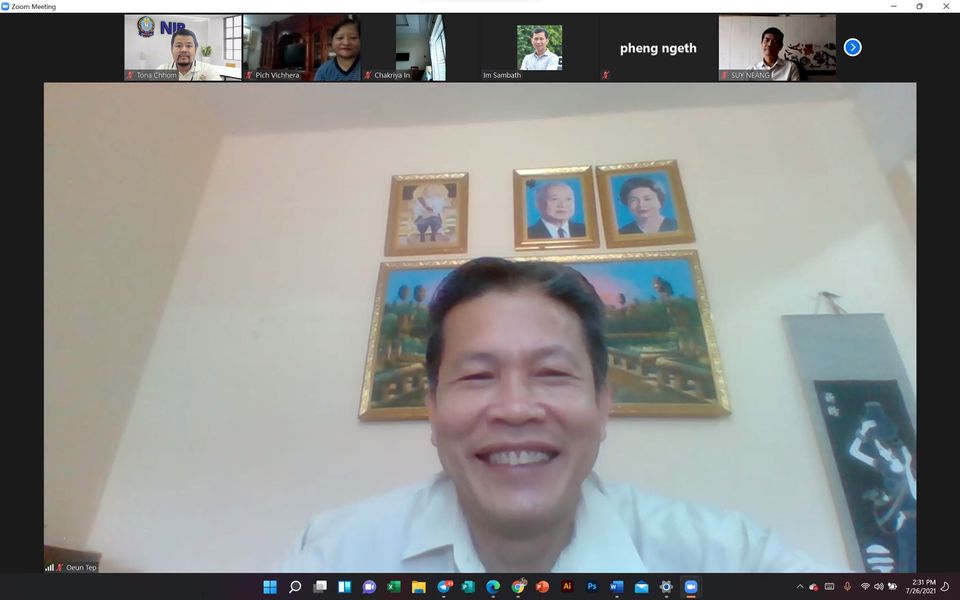Switch to the Zoom taskbar icon
The image size is (960, 600).
(690, 587)
